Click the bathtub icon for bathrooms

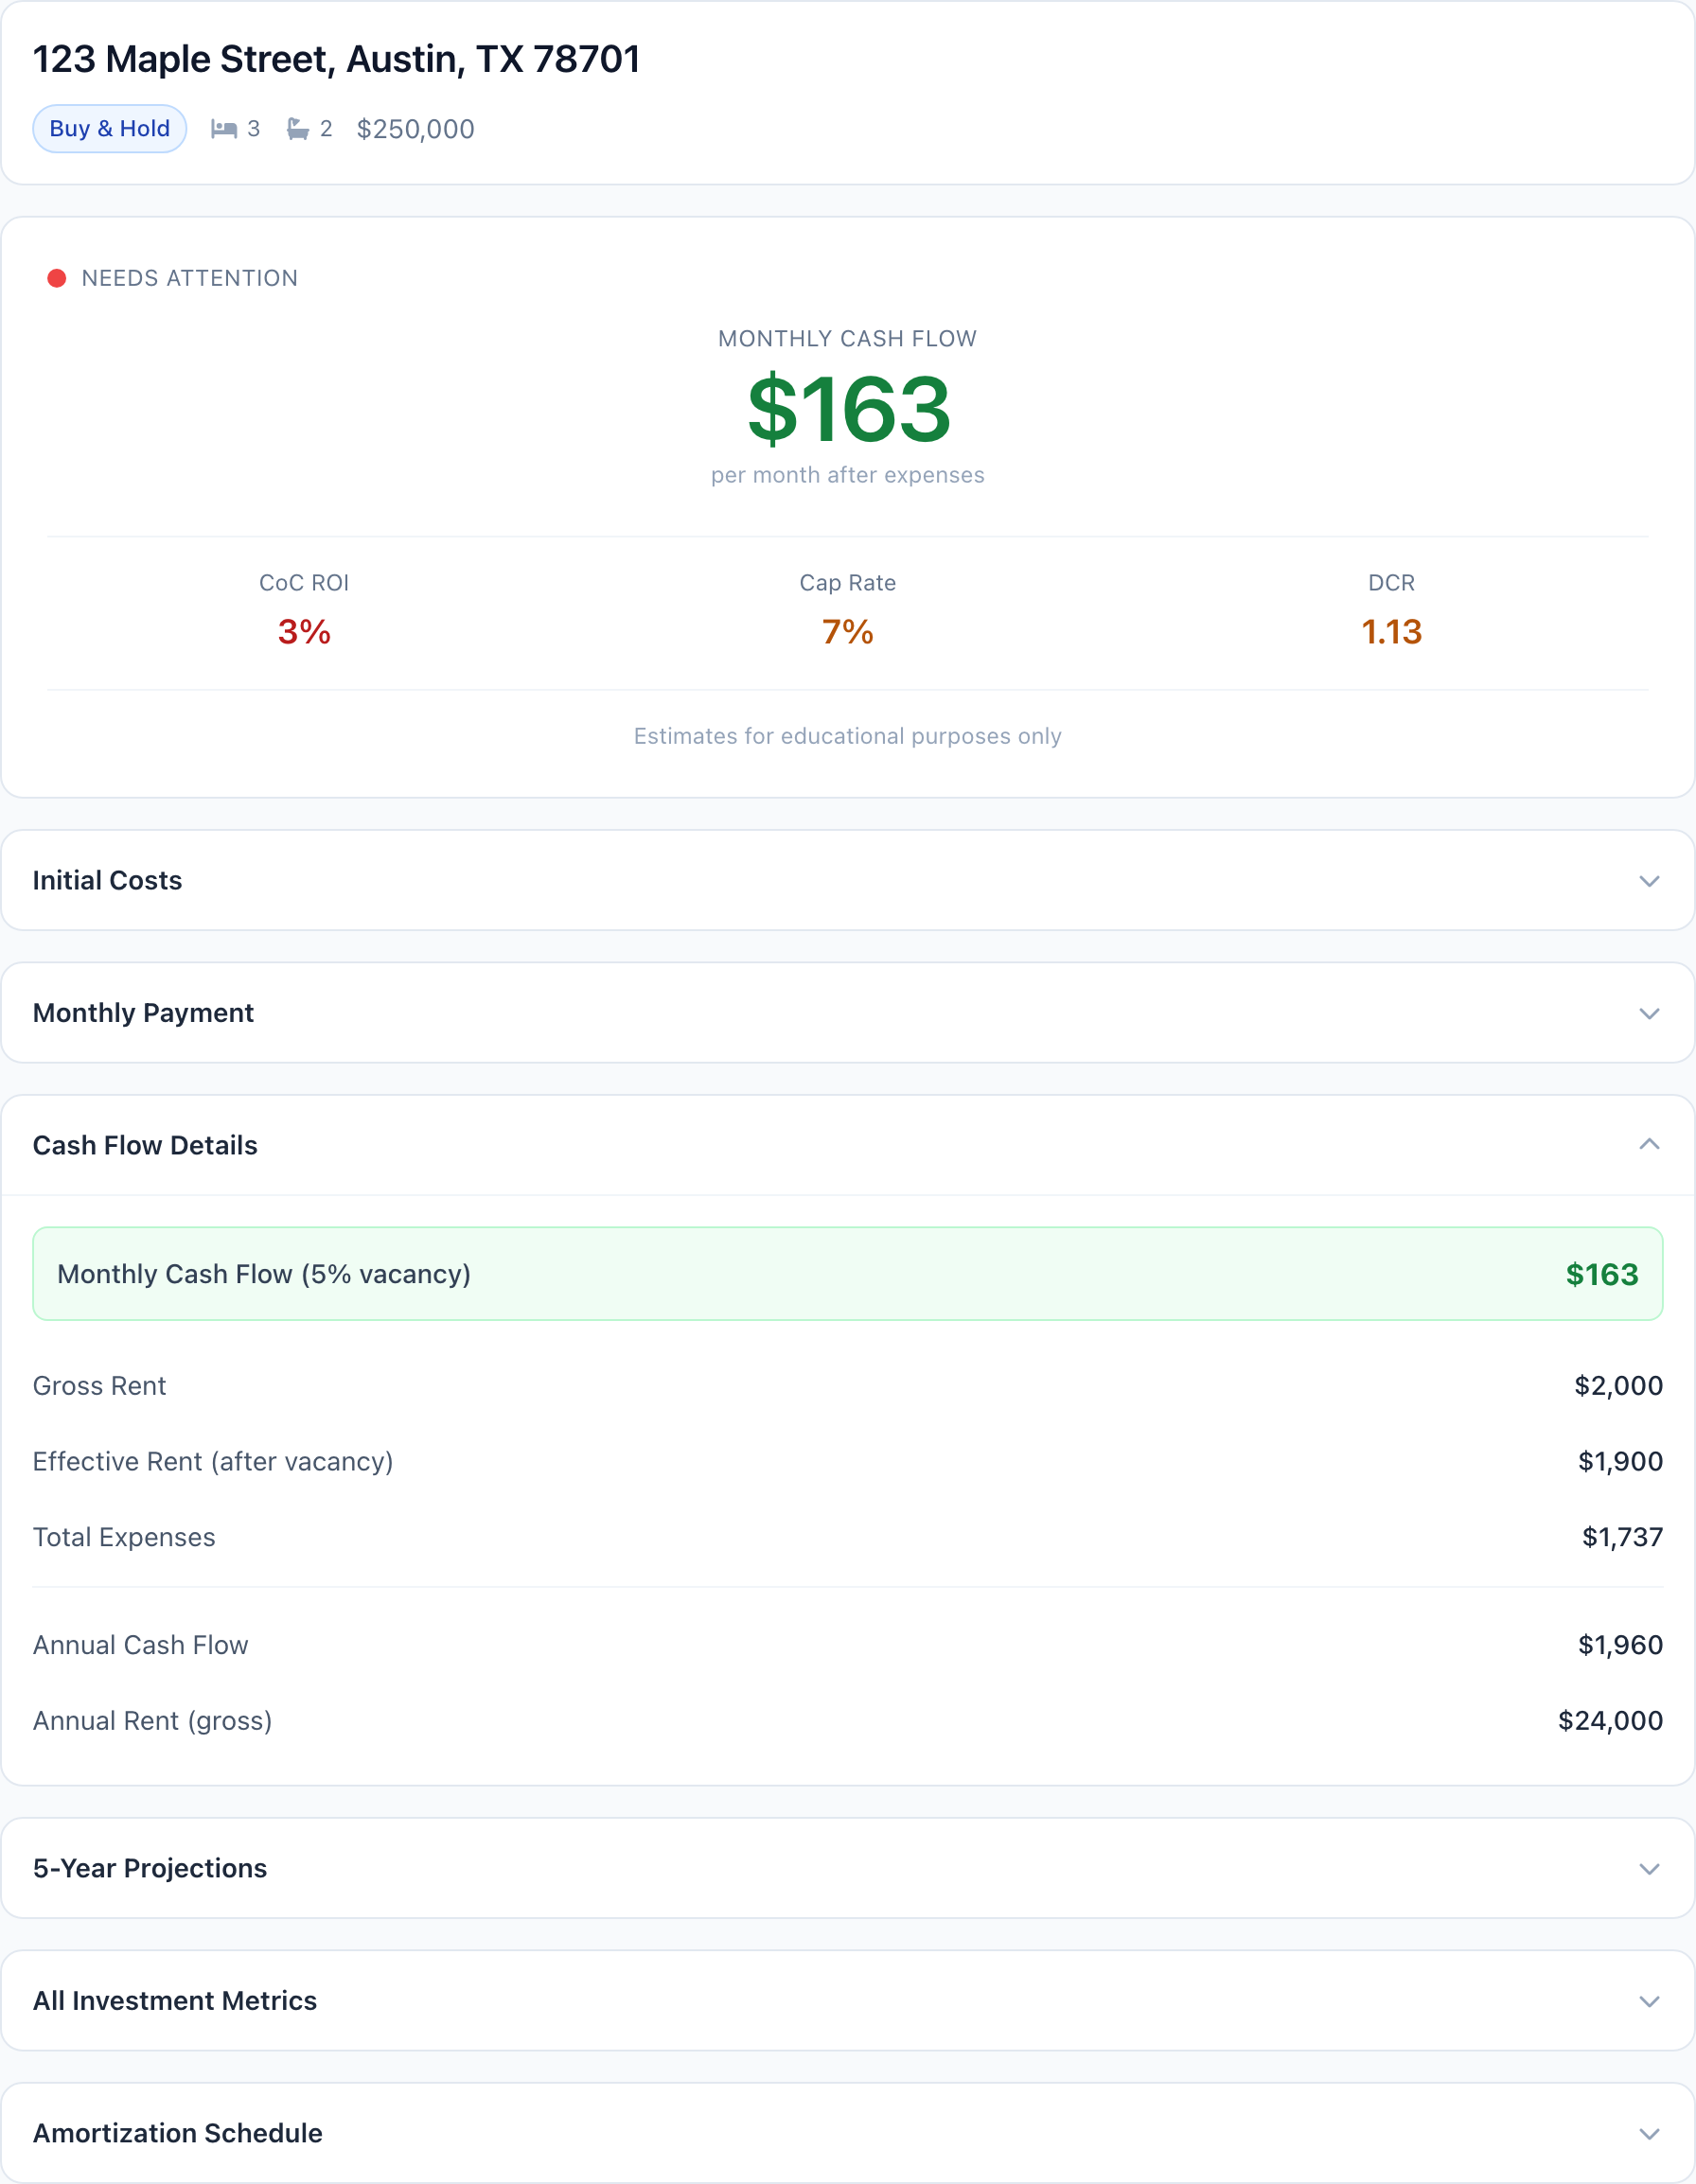click(297, 129)
